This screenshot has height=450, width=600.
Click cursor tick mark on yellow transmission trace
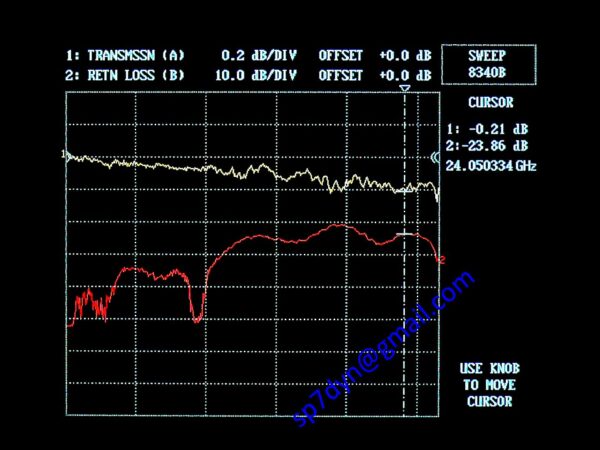[x=404, y=190]
